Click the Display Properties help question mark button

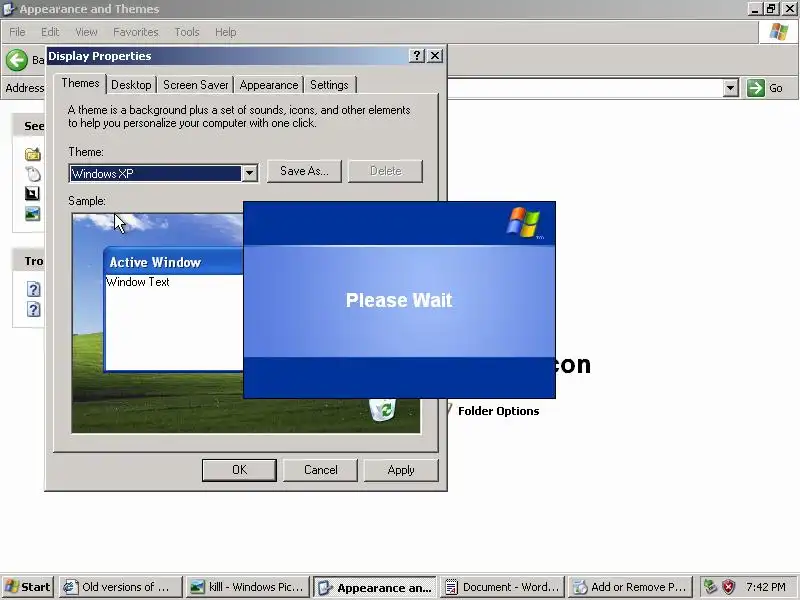coord(416,56)
